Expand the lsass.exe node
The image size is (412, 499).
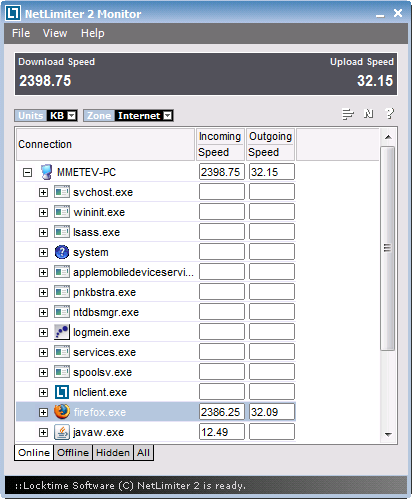[x=43, y=232]
